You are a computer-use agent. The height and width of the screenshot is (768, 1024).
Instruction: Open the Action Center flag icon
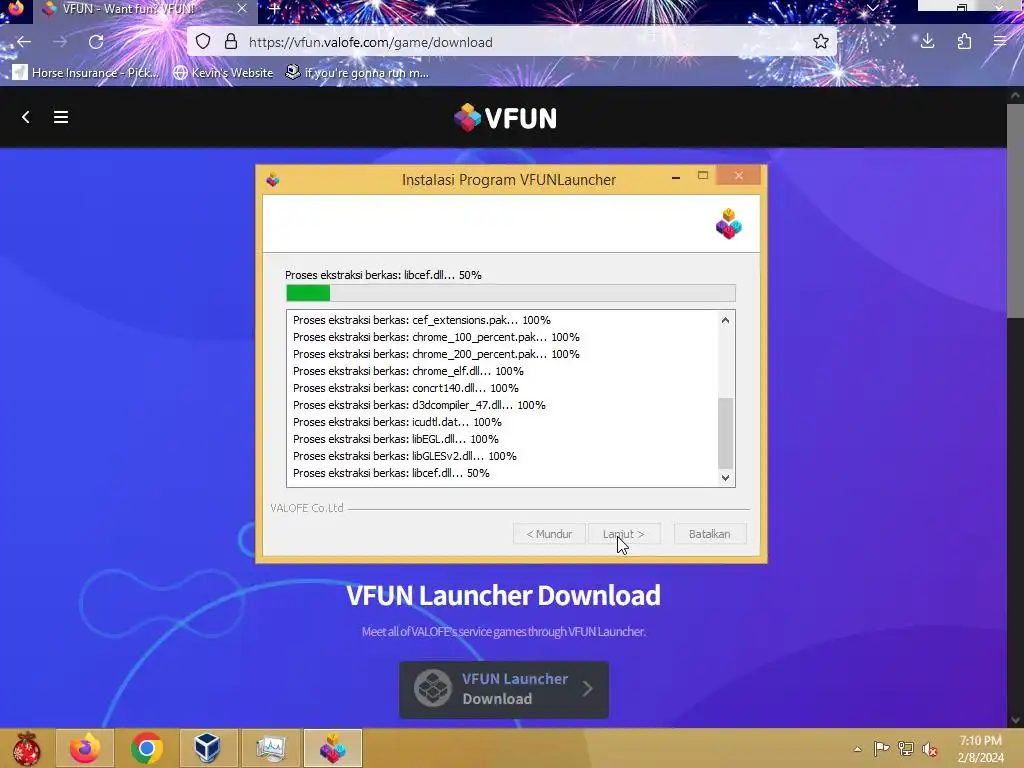(881, 748)
